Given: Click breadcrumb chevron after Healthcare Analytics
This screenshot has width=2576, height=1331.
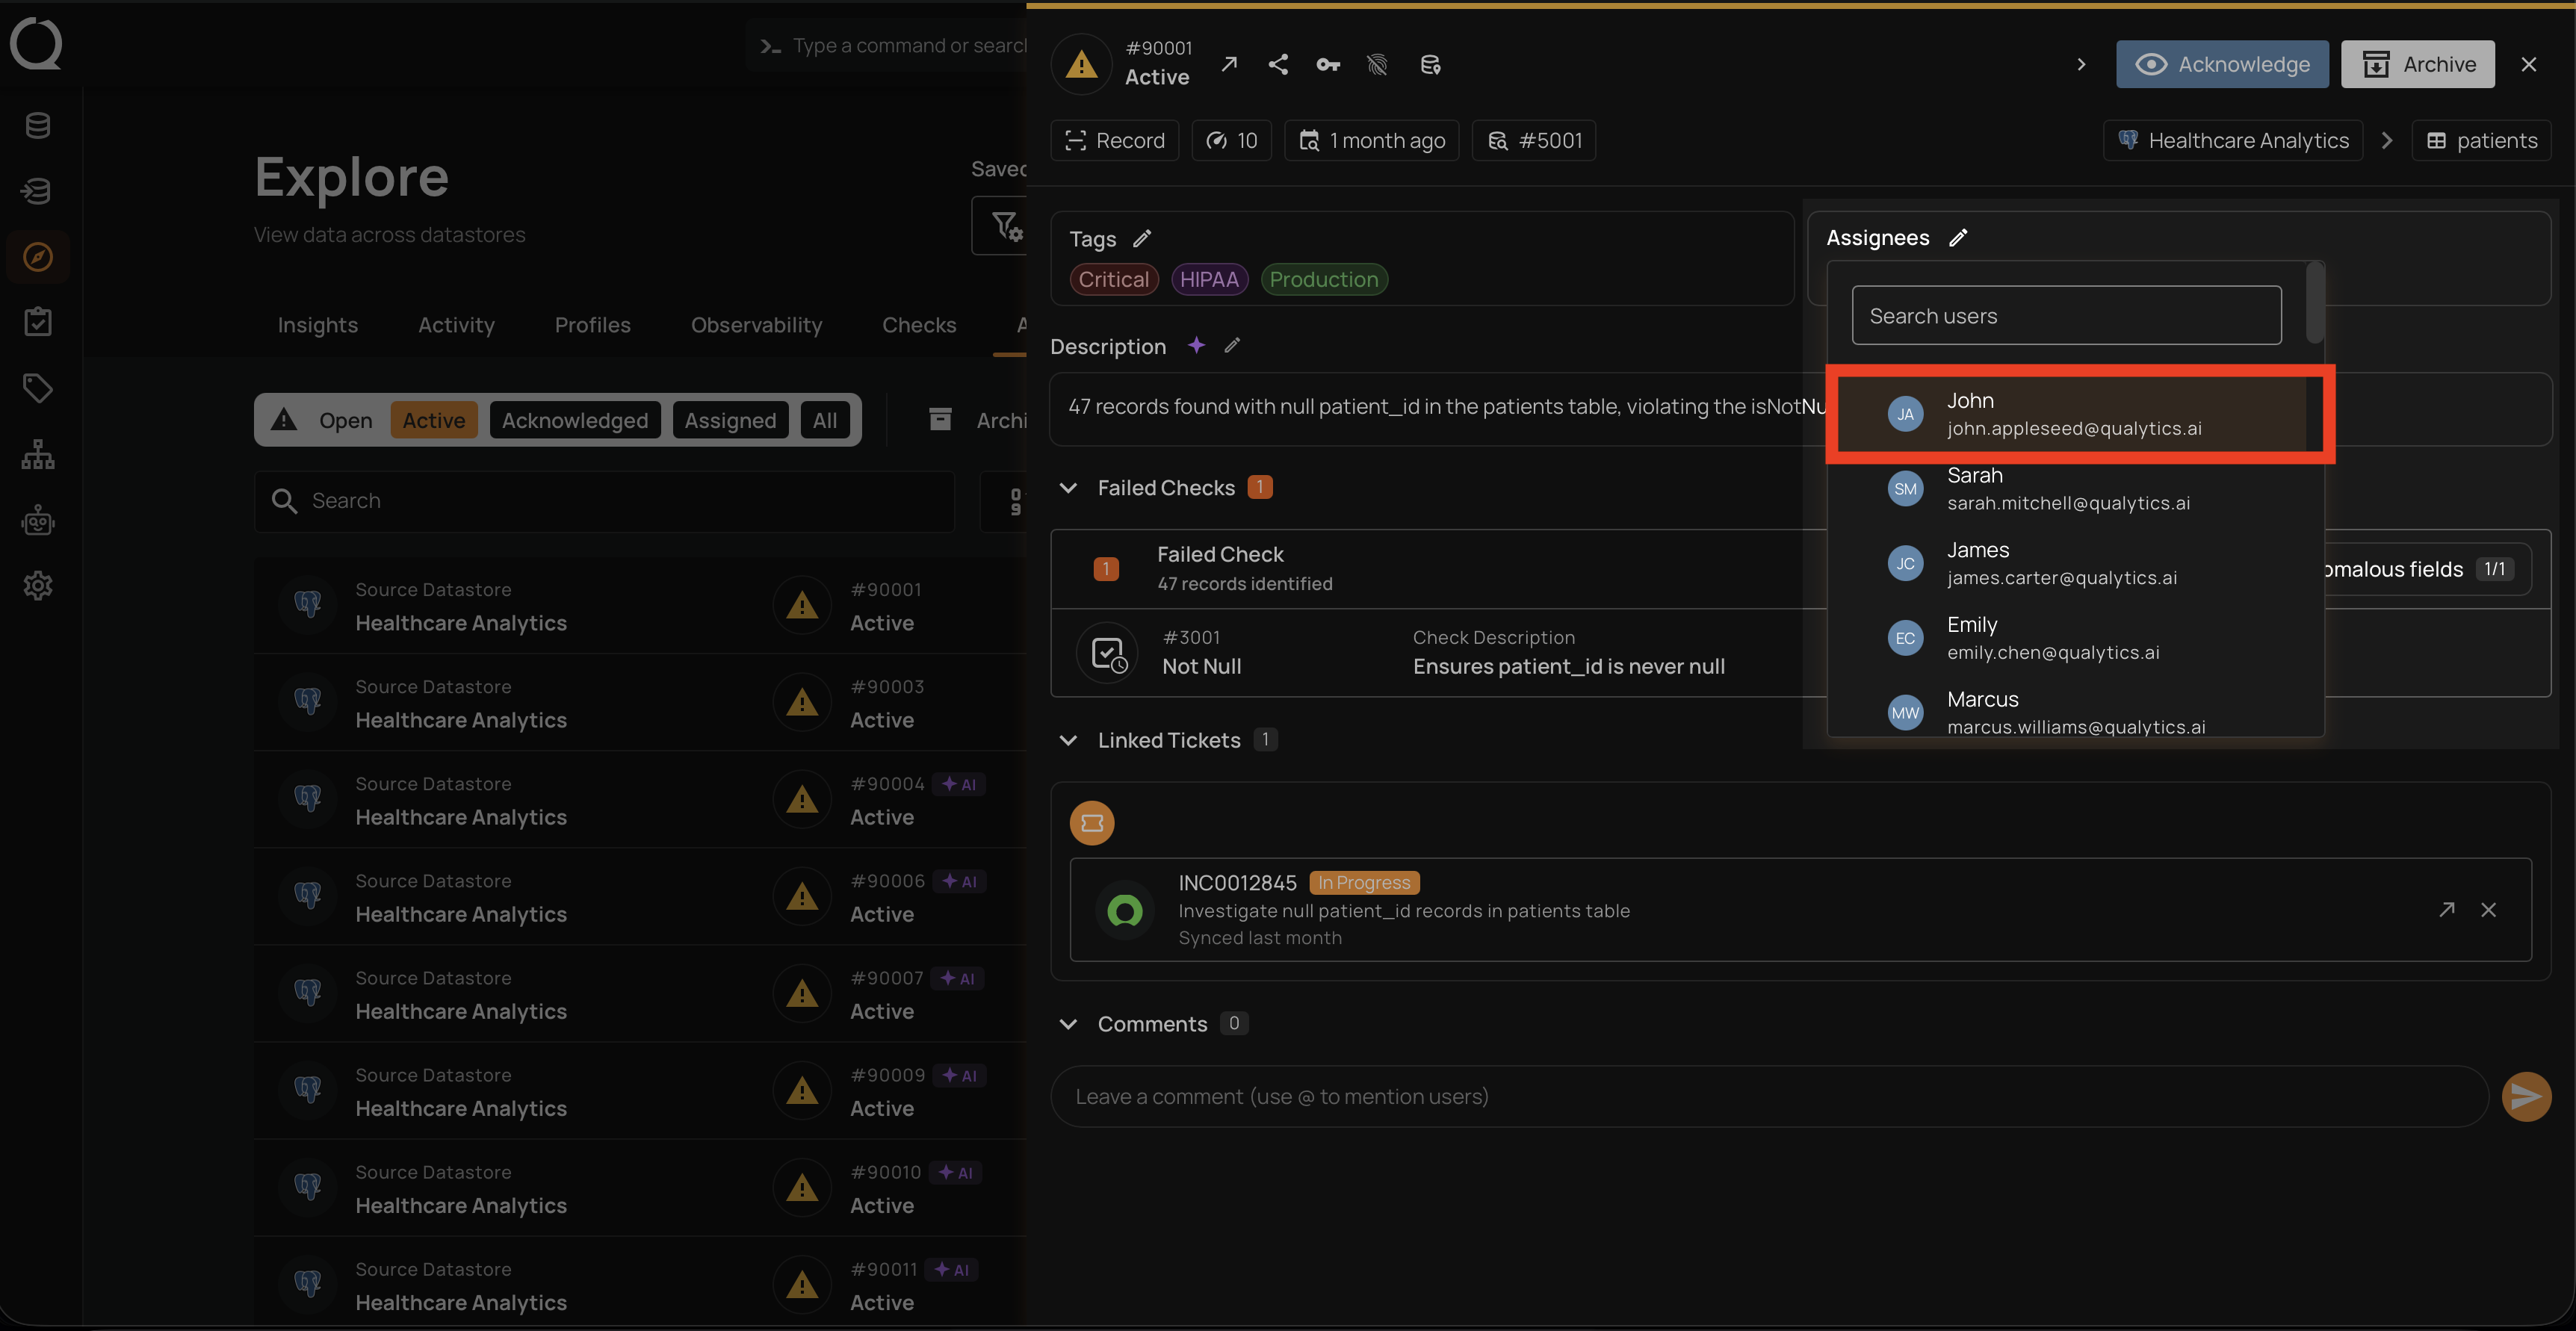Looking at the screenshot, I should [2387, 141].
